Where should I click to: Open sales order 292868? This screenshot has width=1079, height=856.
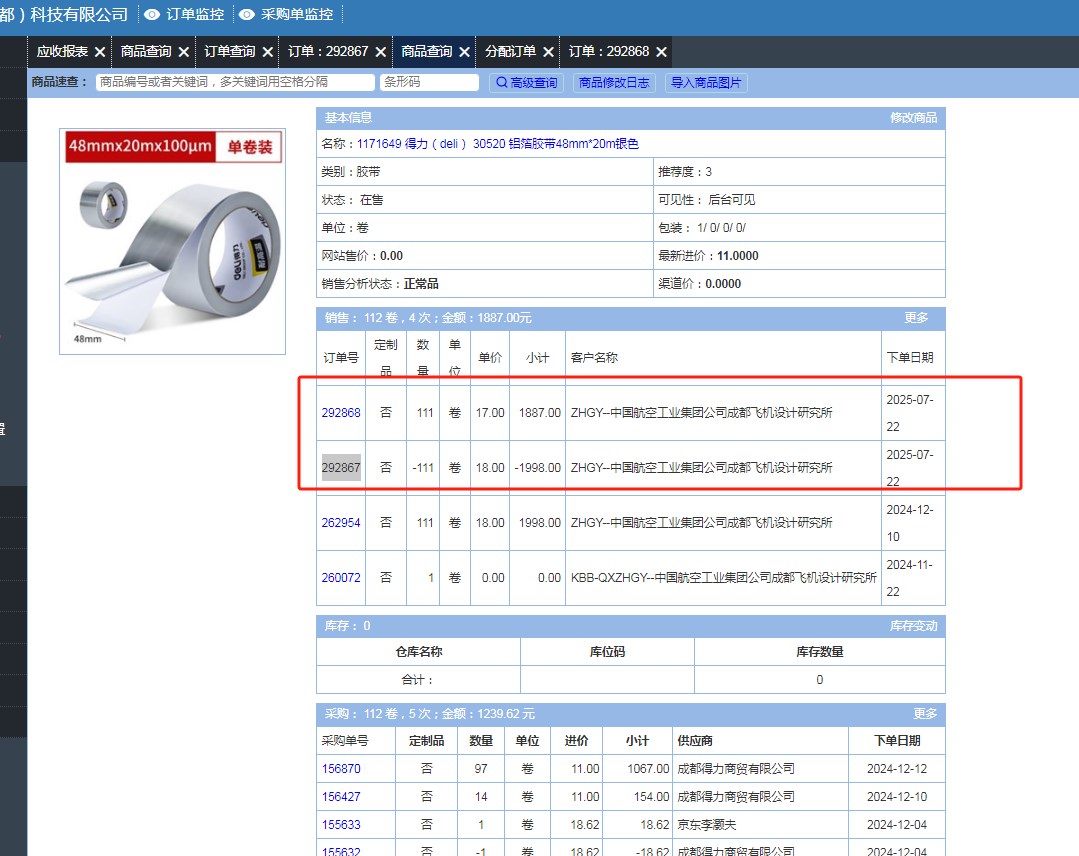click(341, 413)
